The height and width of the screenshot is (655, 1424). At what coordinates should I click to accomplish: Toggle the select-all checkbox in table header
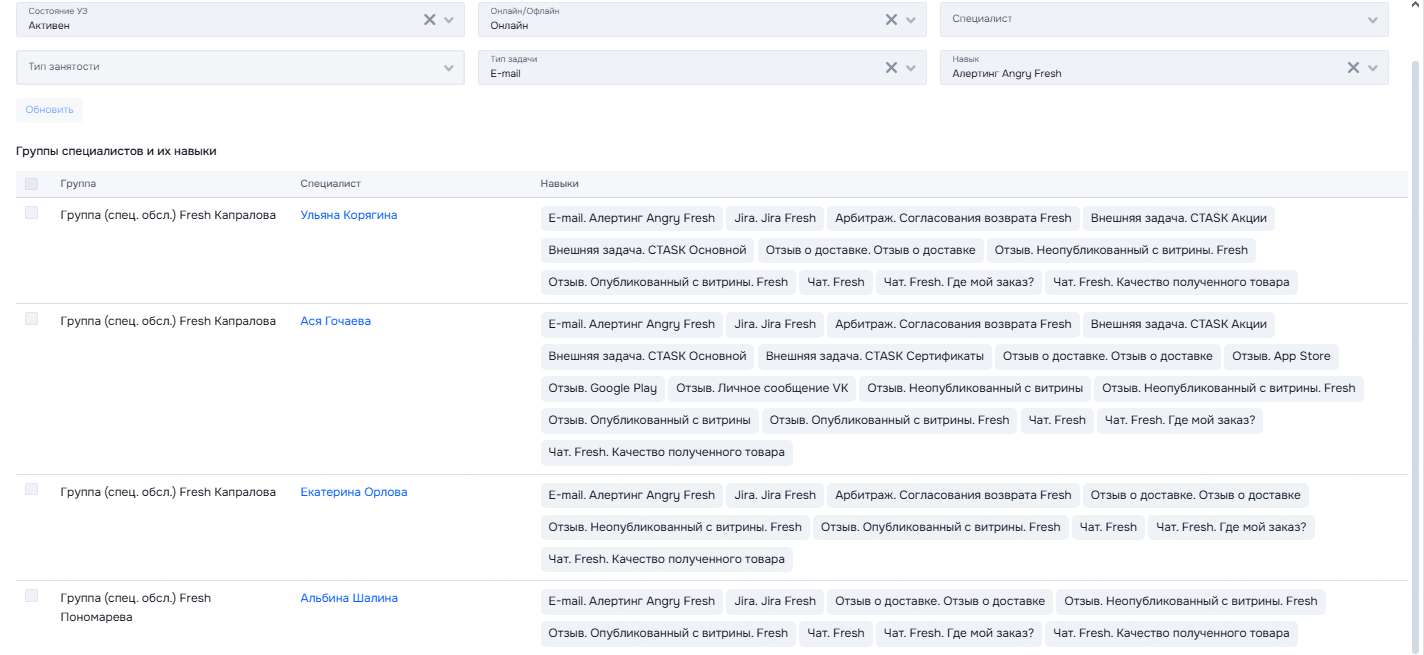pyautogui.click(x=32, y=184)
